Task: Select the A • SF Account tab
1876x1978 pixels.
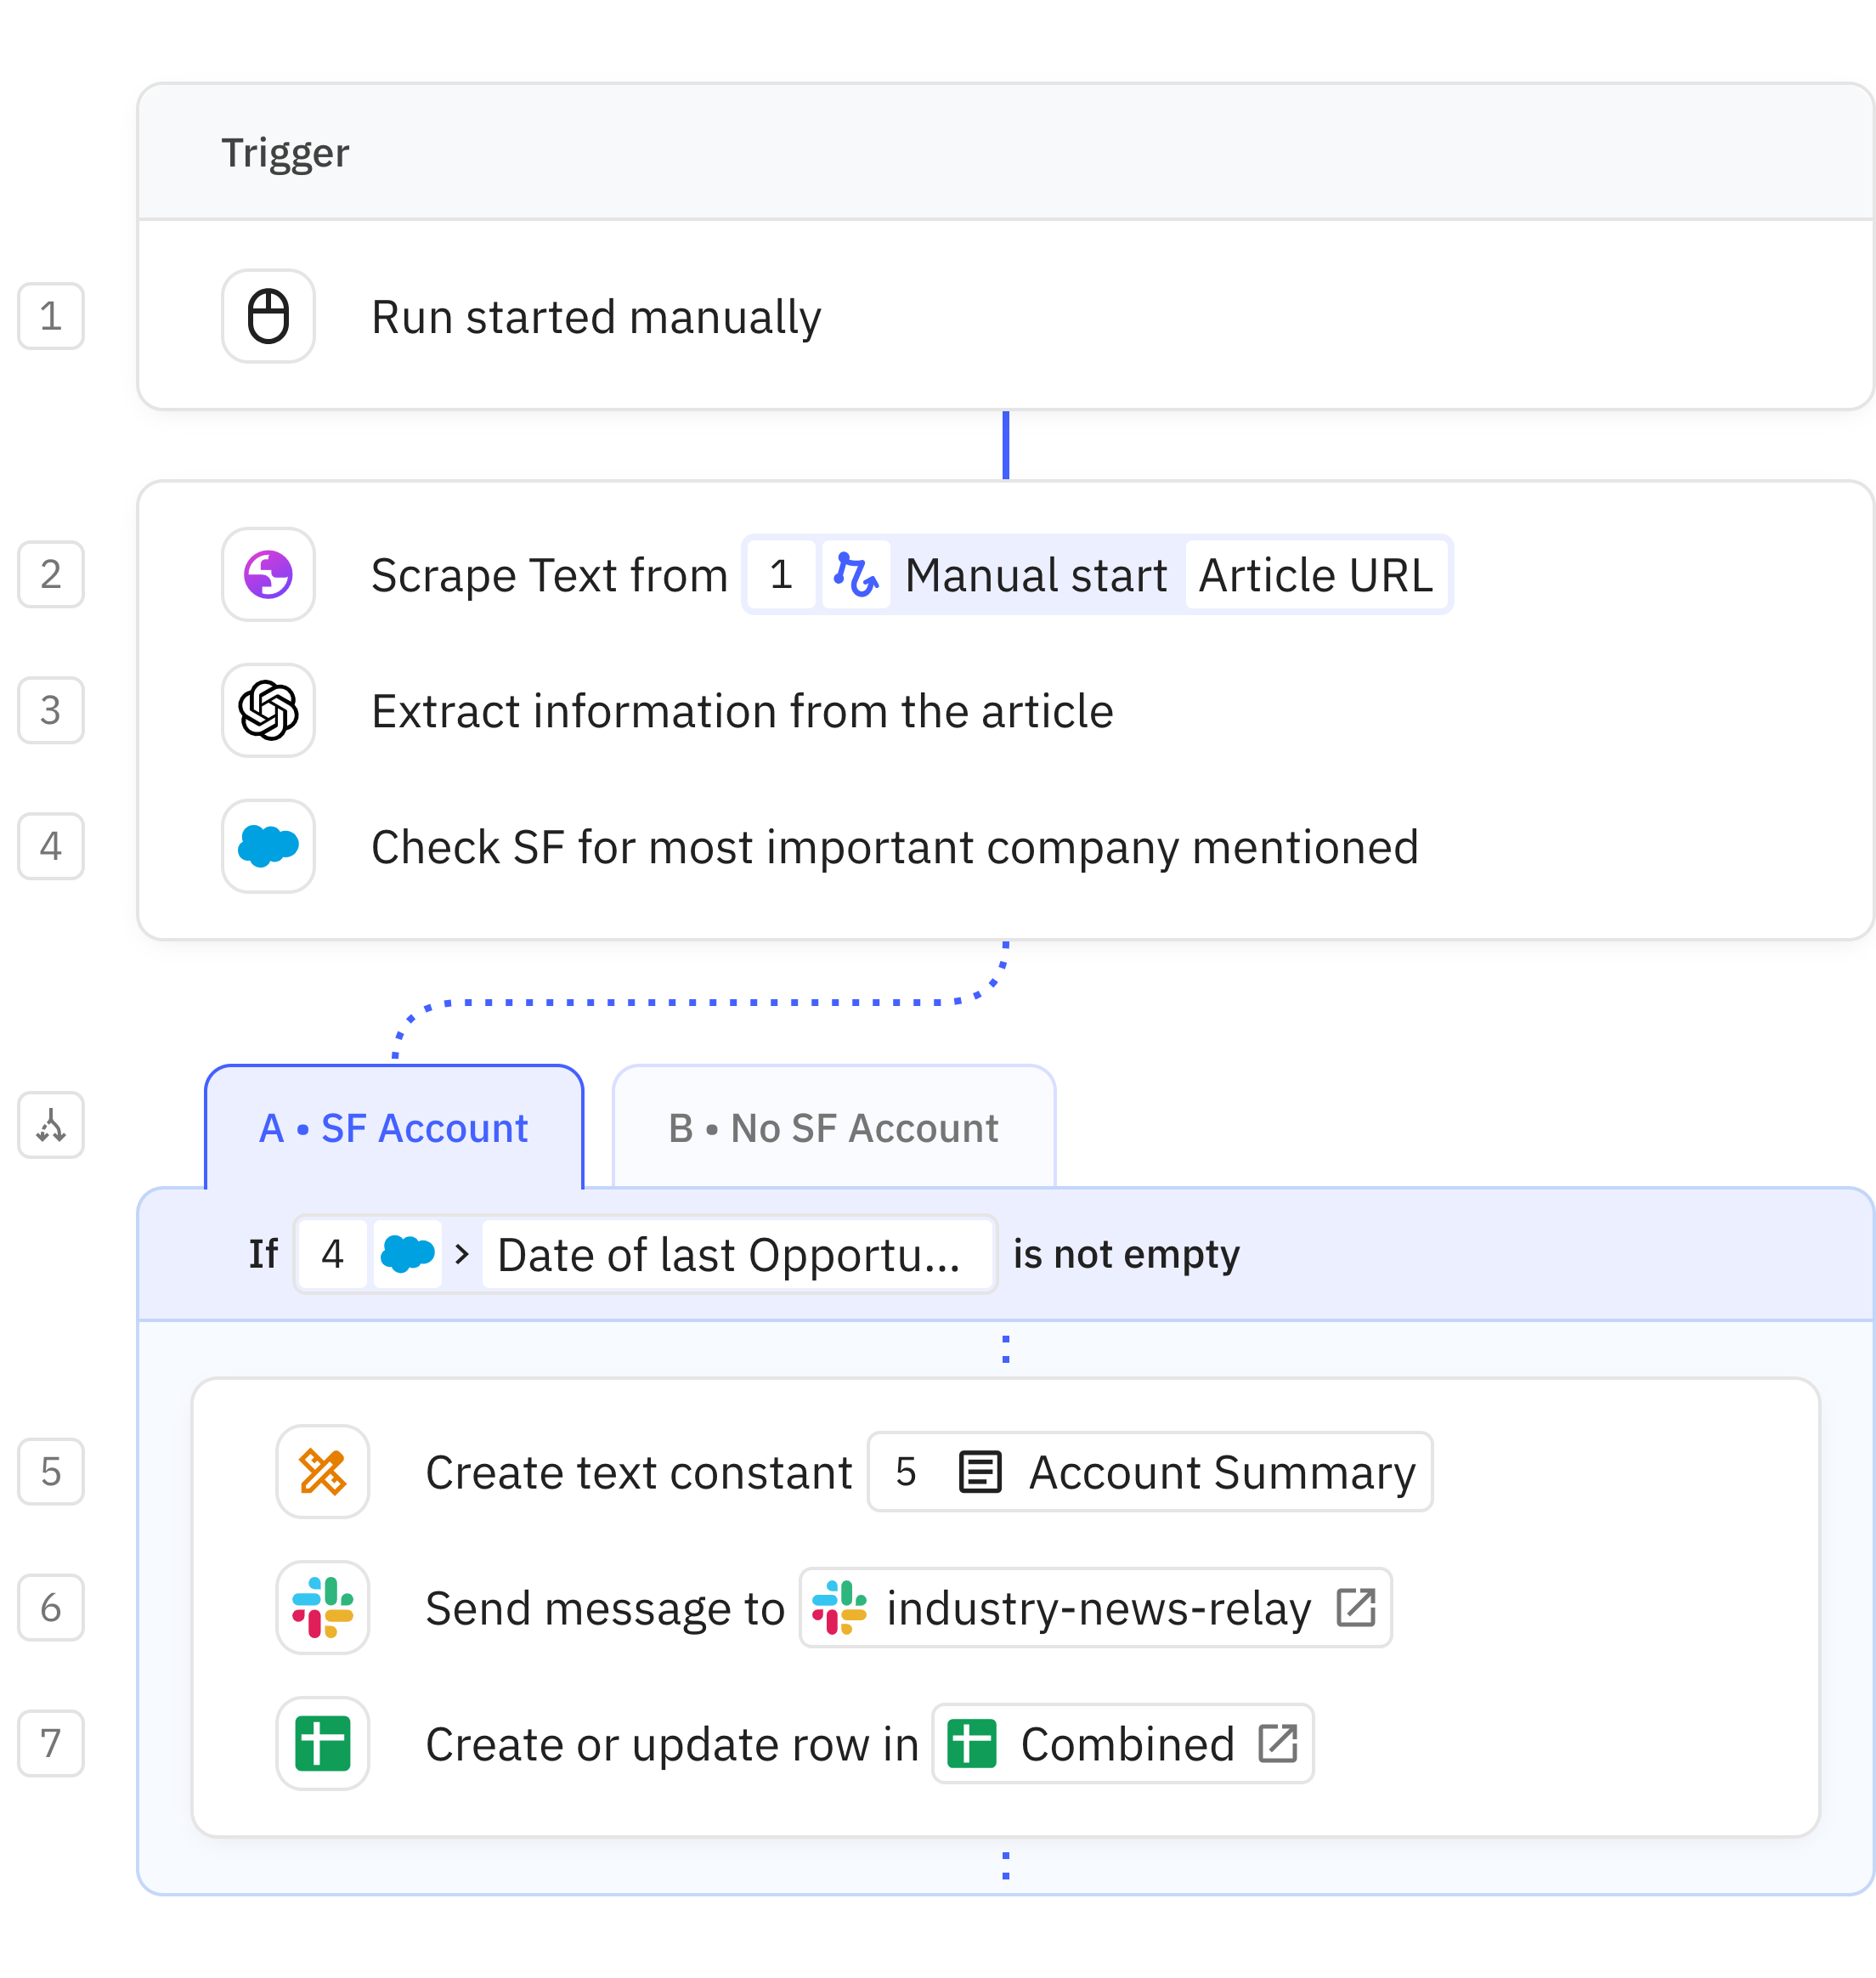Action: (x=394, y=1127)
